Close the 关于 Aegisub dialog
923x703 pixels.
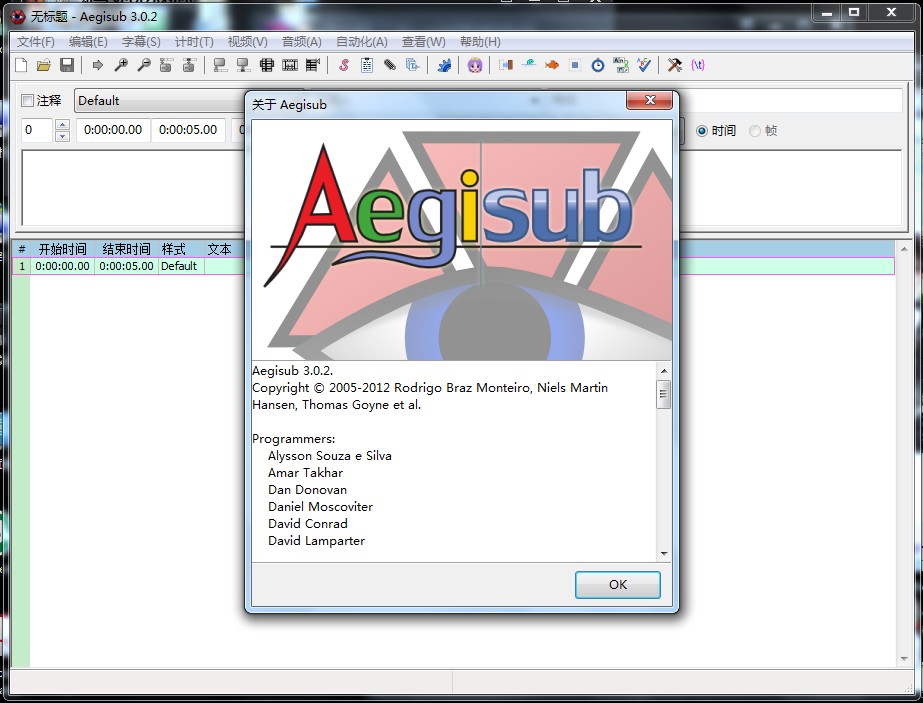click(x=649, y=100)
